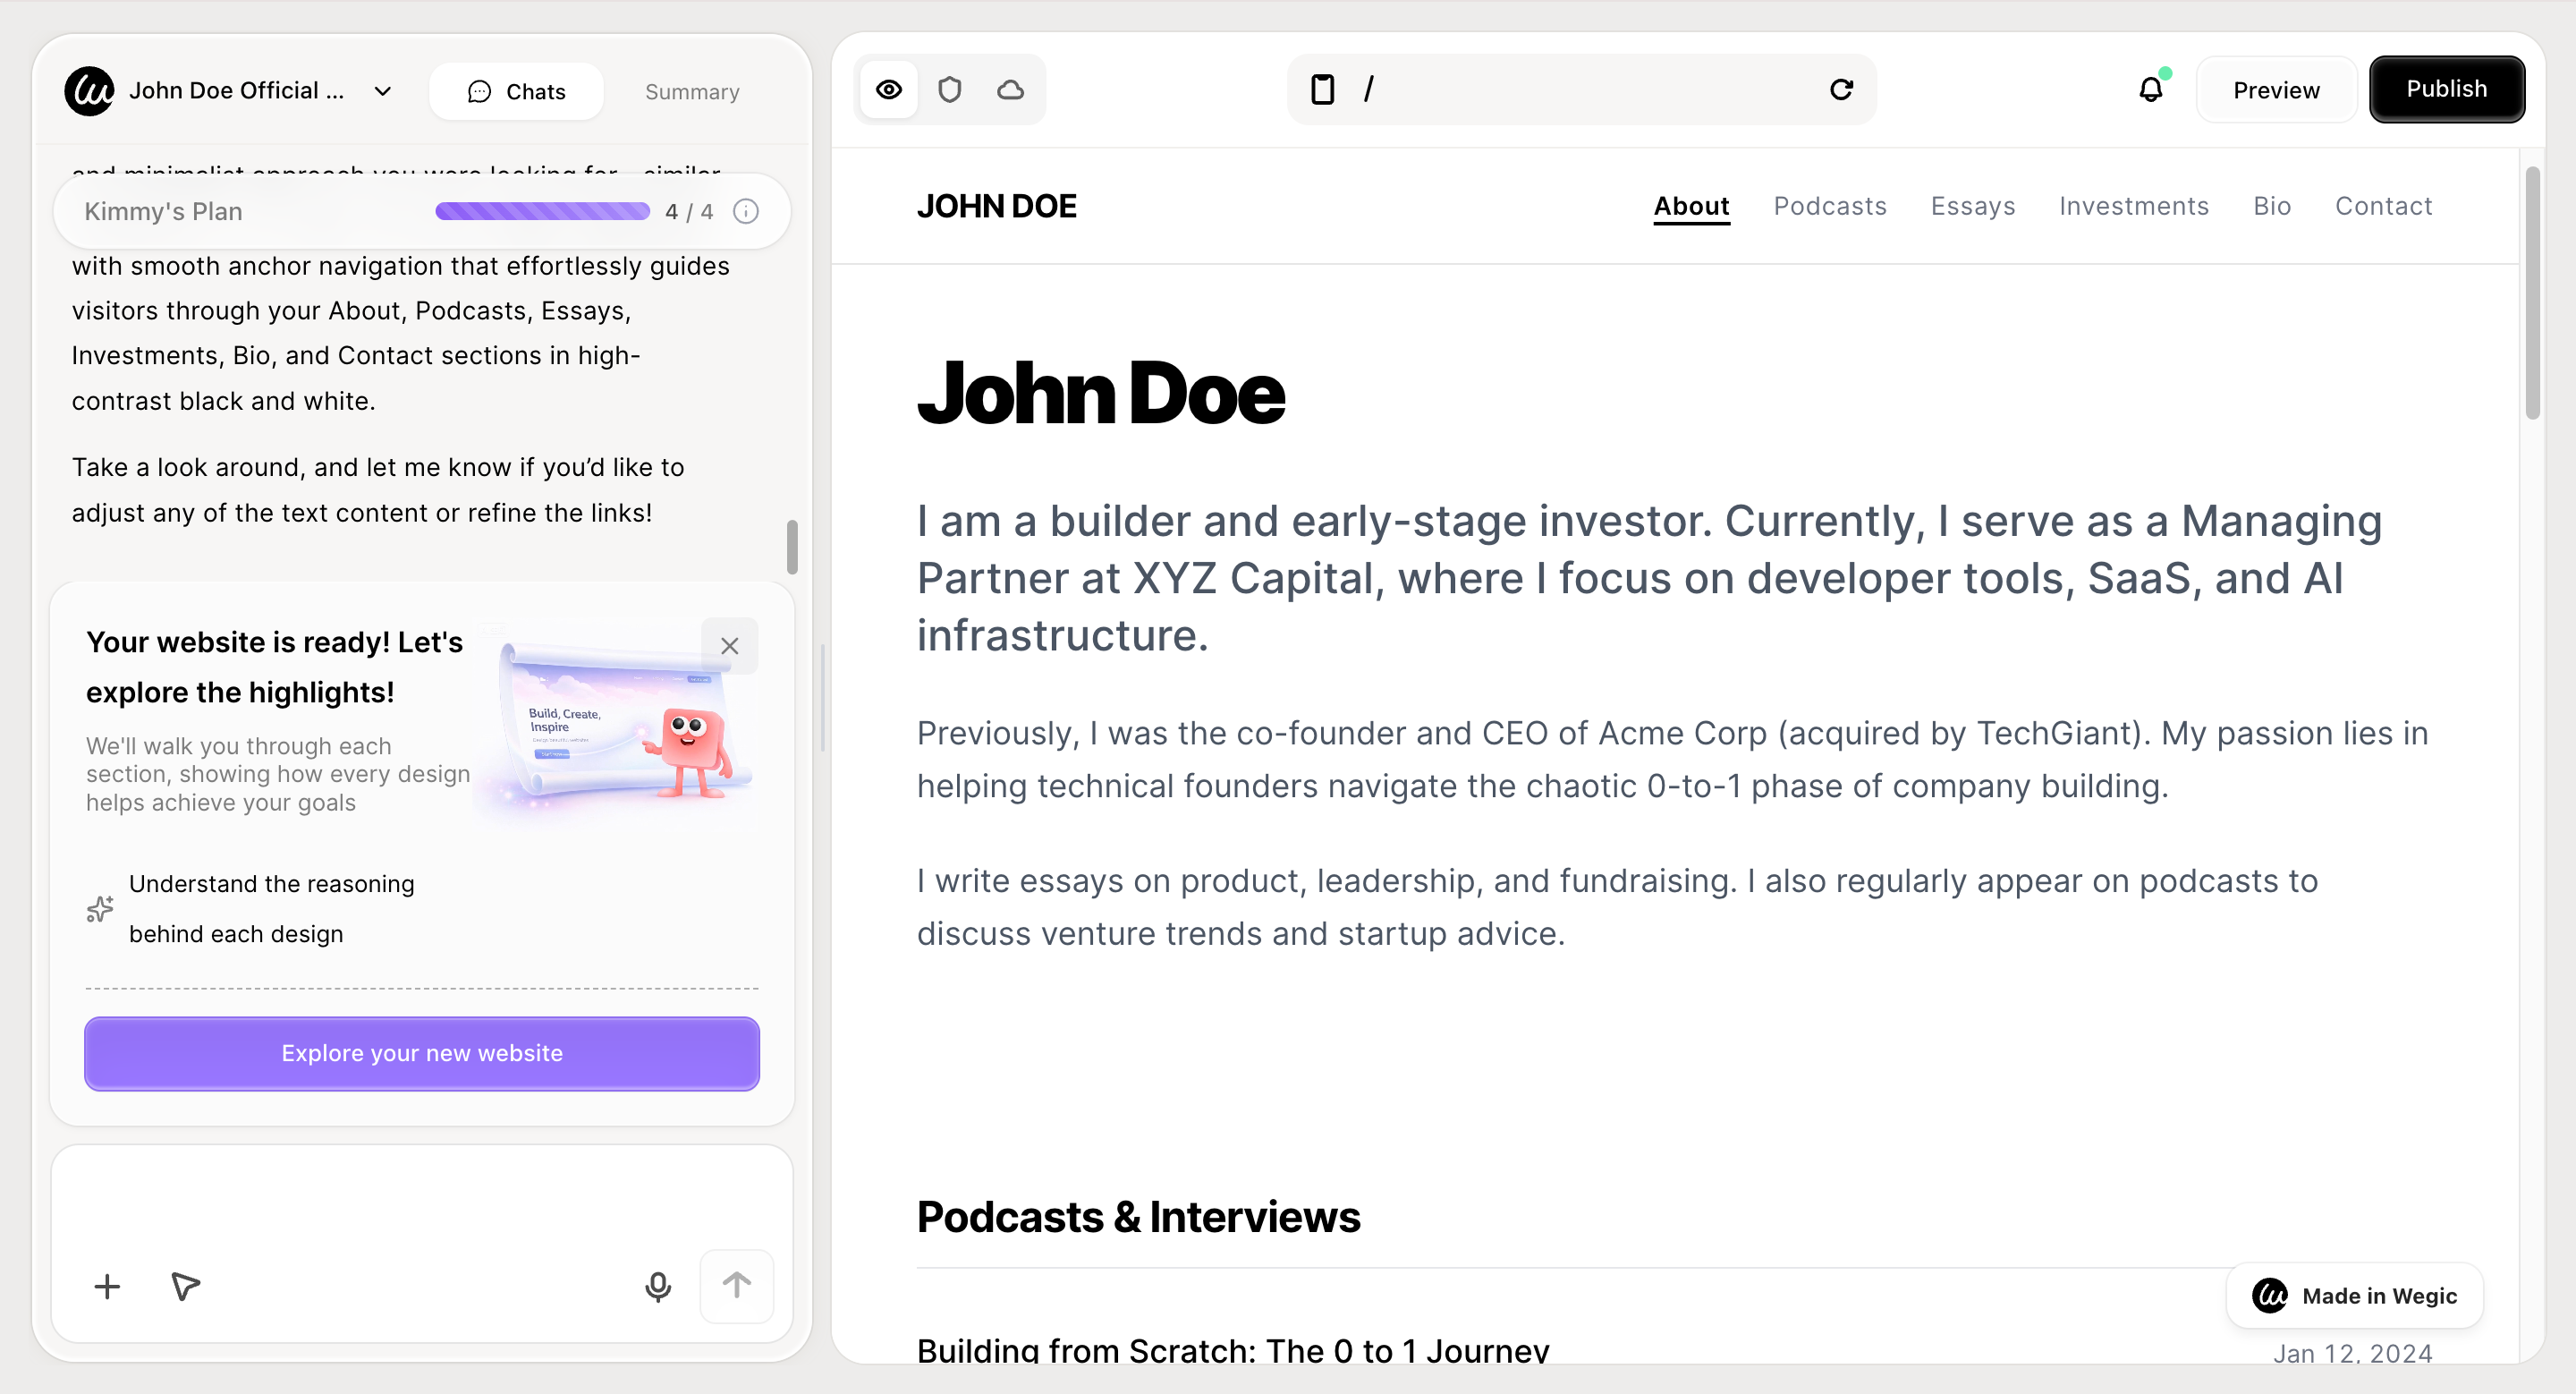
Task: Send the chat message with the arrow icon
Action: [736, 1286]
